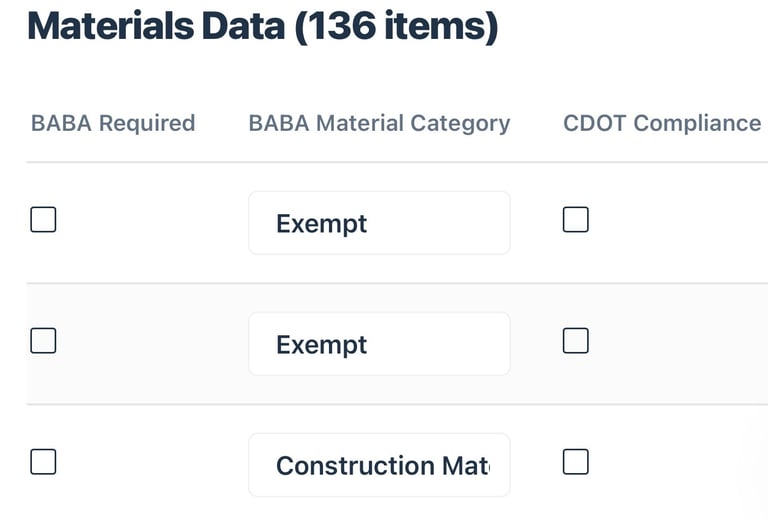Viewport: 768px width, 519px height.
Task: Tick CDOT Compliance for the Construction Materials row
Action: pyautogui.click(x=575, y=462)
